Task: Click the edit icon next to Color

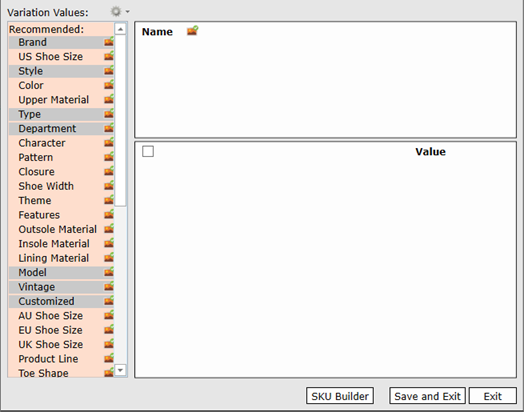Action: pyautogui.click(x=109, y=85)
